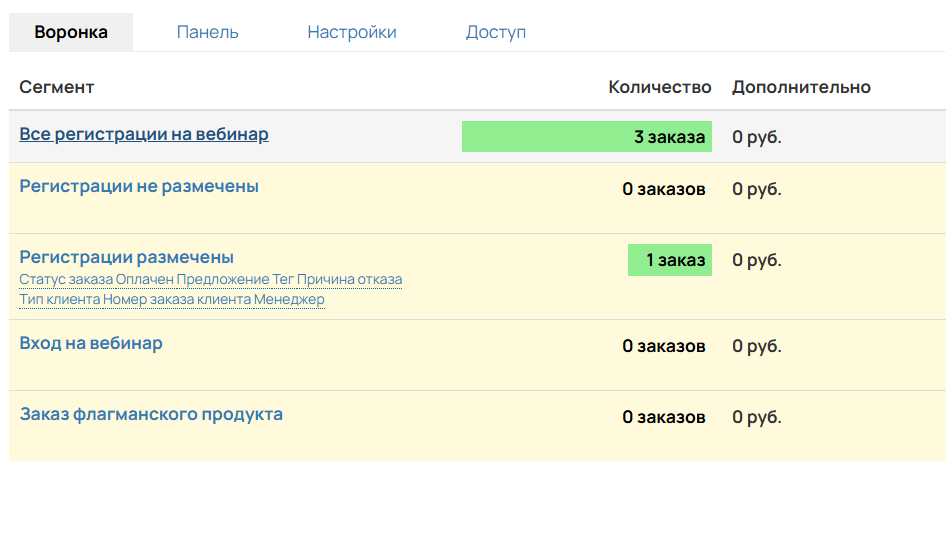Open the Номер заказа клиента link
946x540 pixels.
pos(177,299)
